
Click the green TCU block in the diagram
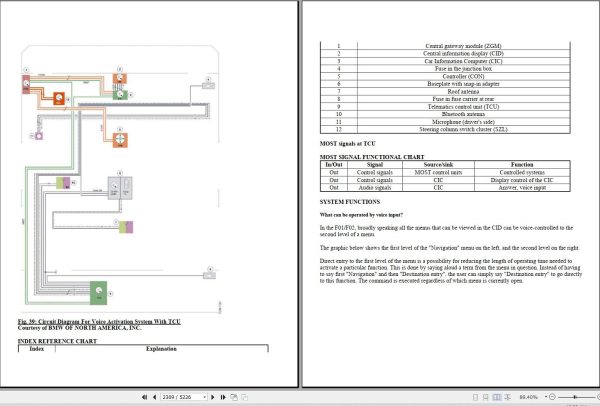tap(98, 293)
